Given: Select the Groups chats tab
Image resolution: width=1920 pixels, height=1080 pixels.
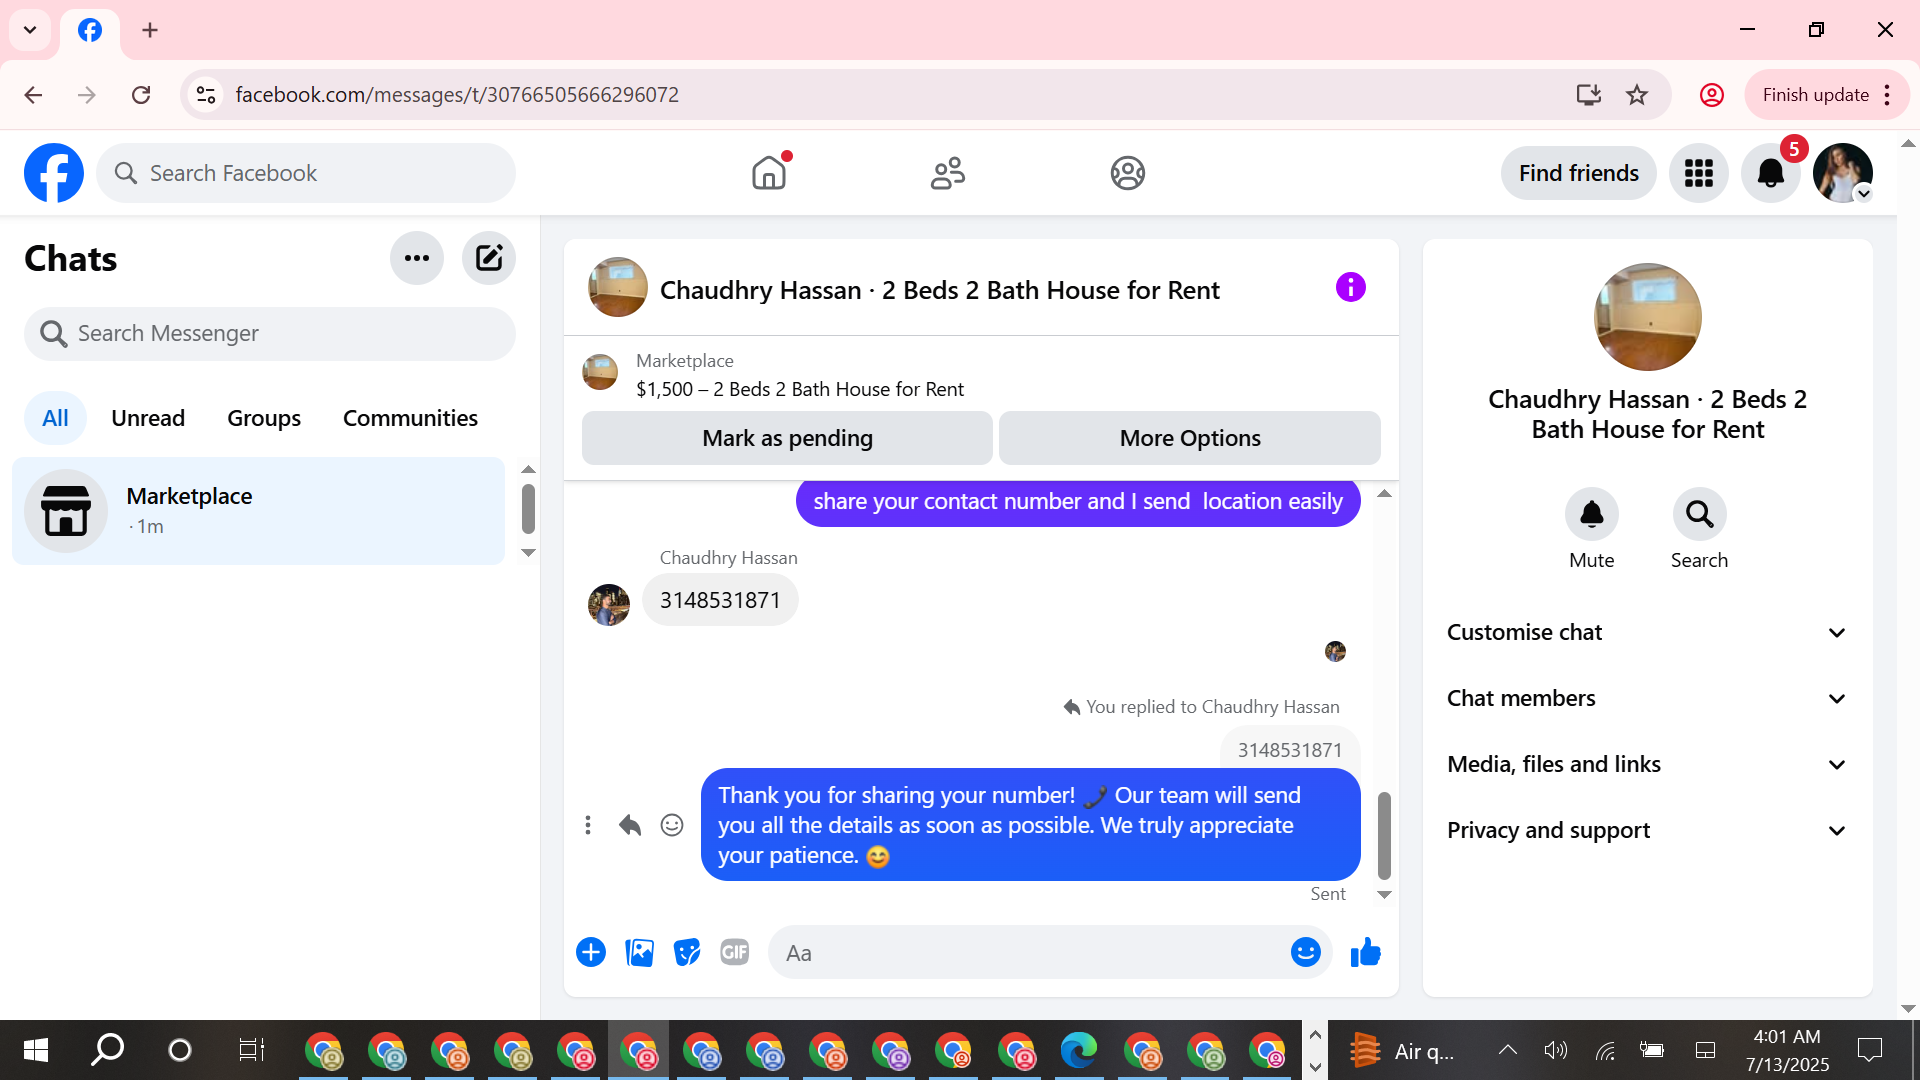Looking at the screenshot, I should [x=264, y=418].
